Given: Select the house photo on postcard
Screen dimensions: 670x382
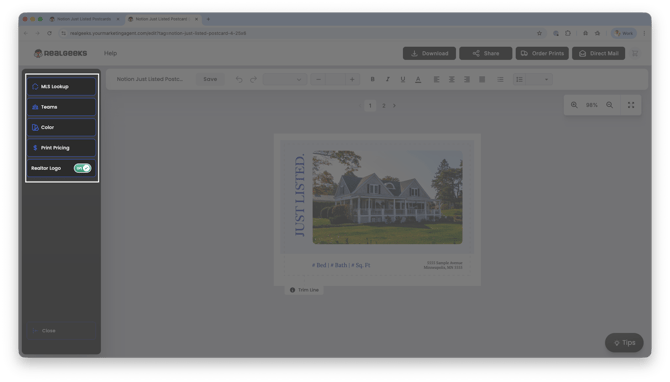Looking at the screenshot, I should (387, 197).
